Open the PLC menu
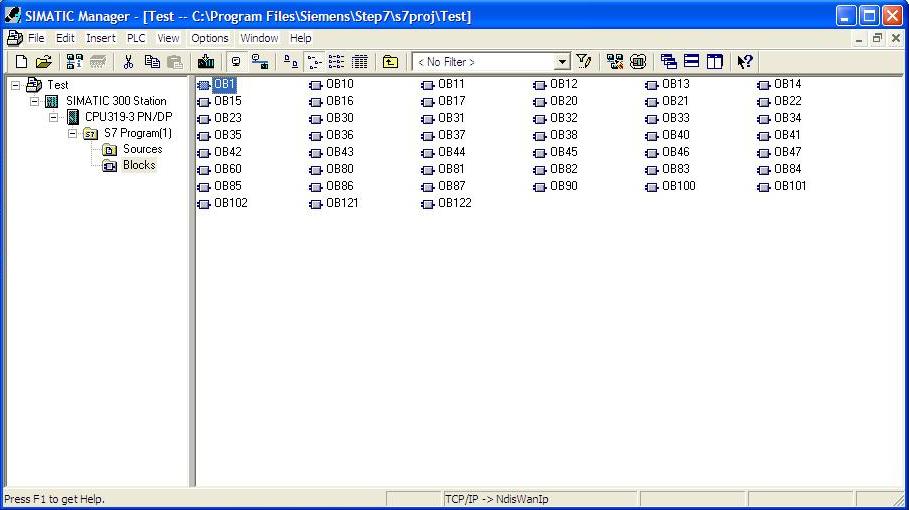This screenshot has height=510, width=909. (x=136, y=38)
